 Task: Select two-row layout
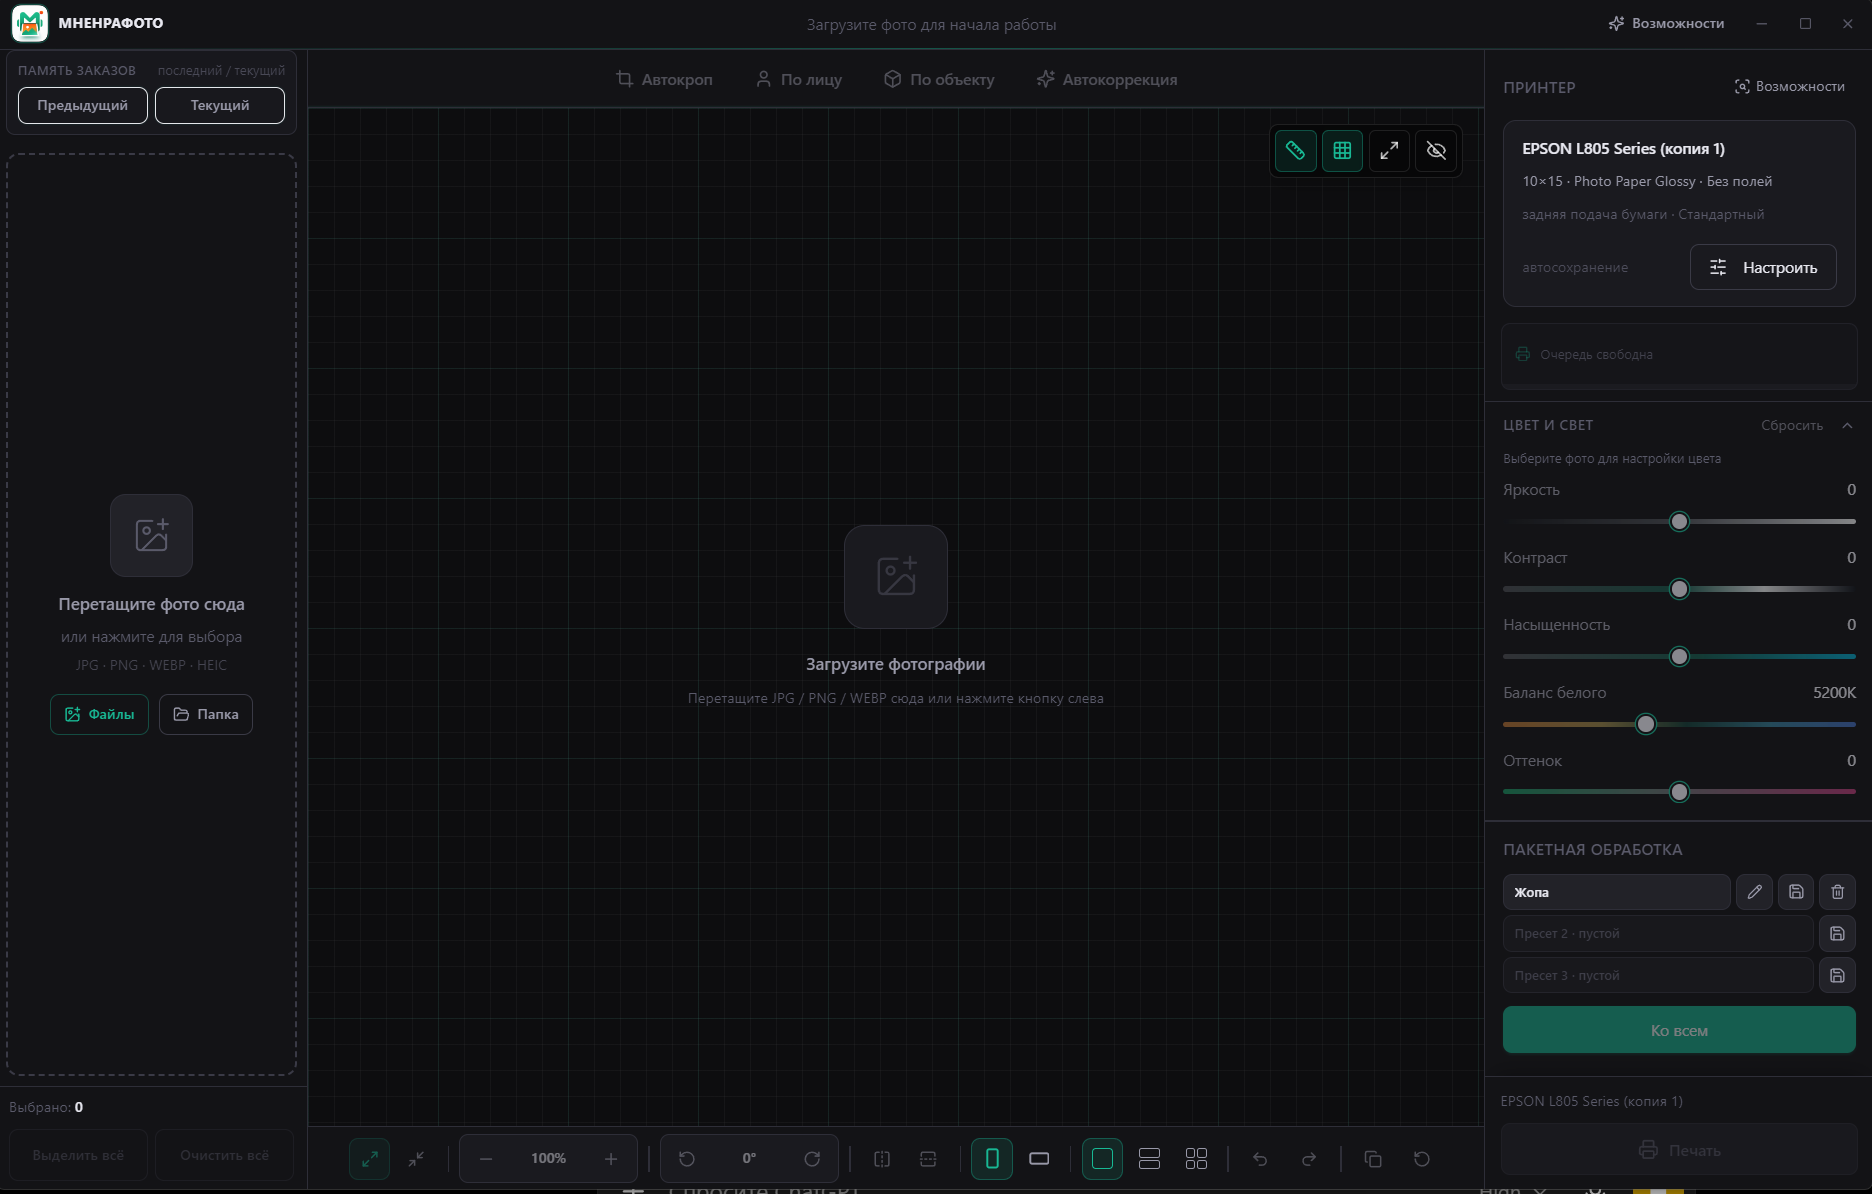click(1149, 1159)
